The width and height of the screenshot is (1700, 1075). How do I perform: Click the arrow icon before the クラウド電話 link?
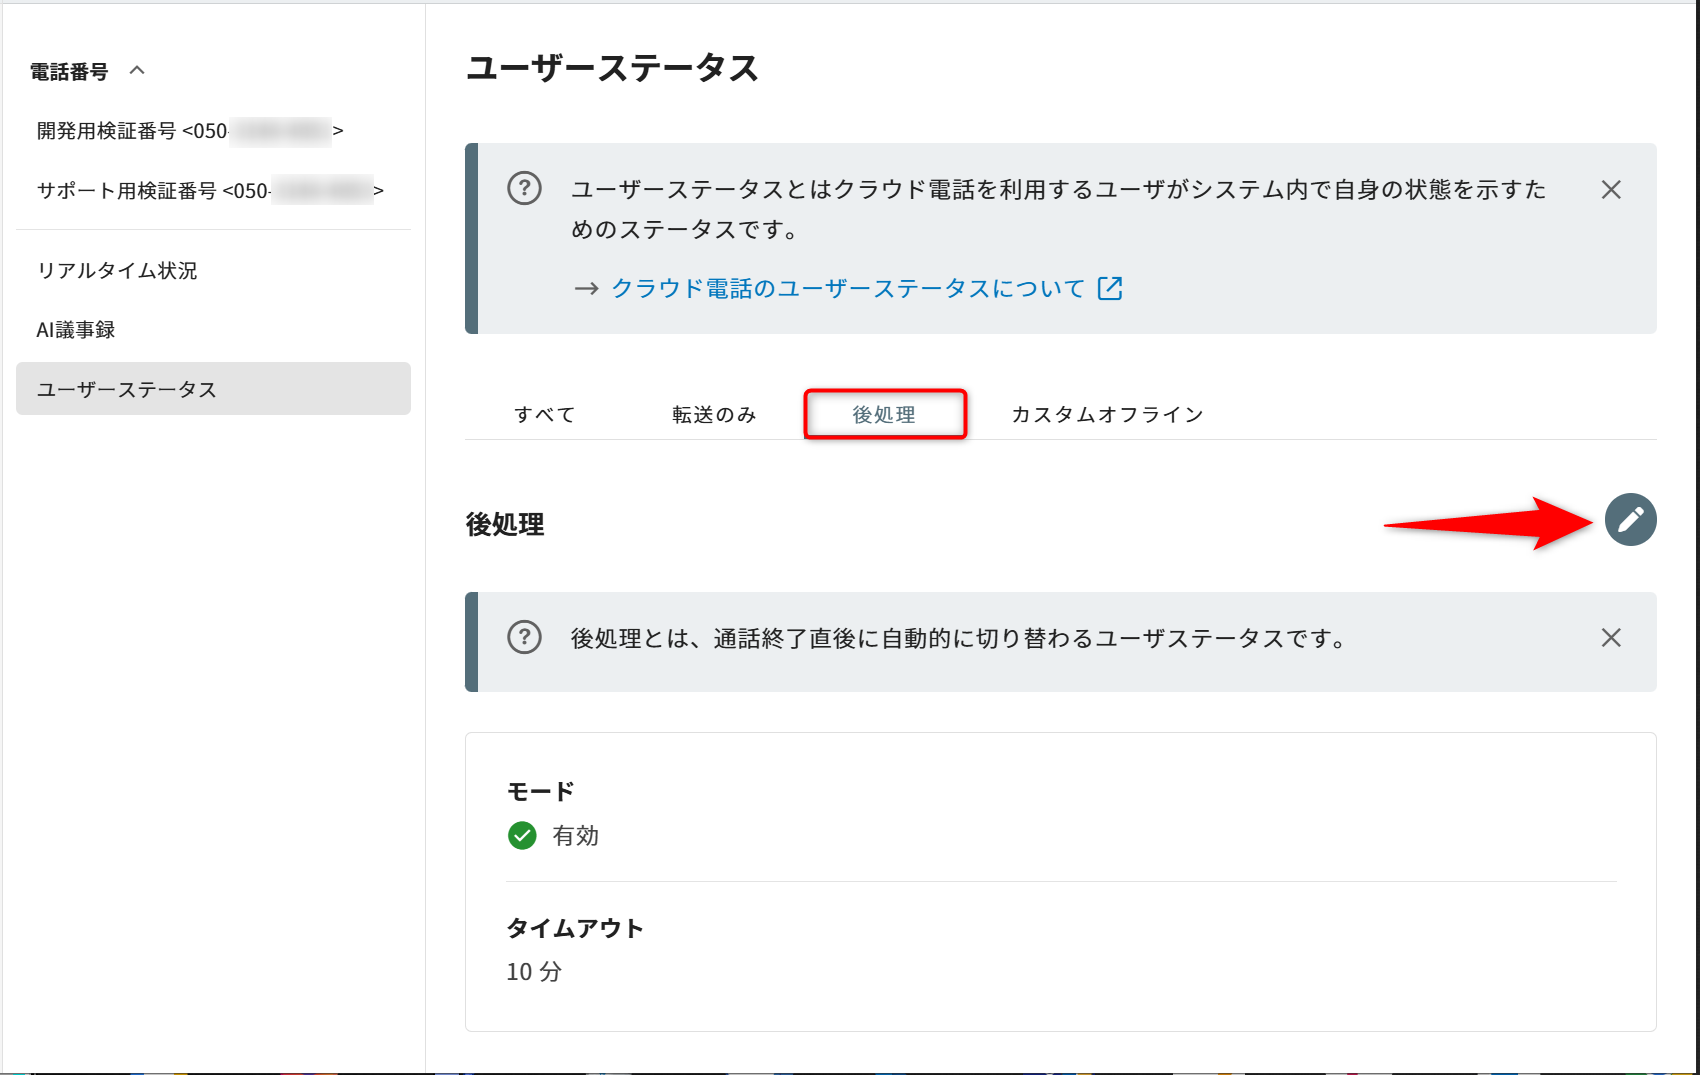point(586,289)
